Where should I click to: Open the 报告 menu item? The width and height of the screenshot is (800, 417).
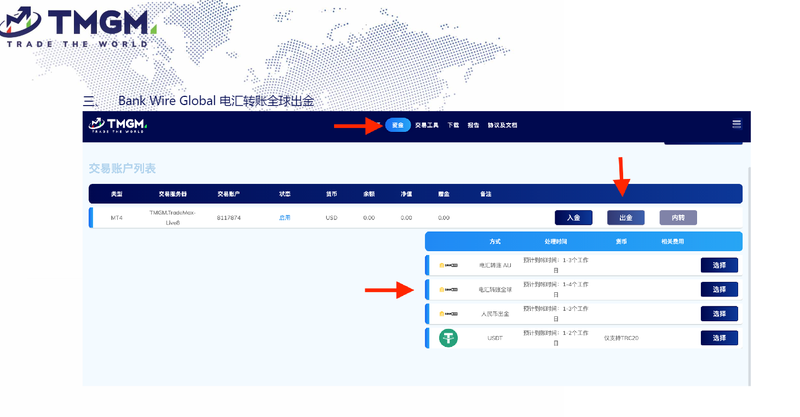pyautogui.click(x=473, y=125)
